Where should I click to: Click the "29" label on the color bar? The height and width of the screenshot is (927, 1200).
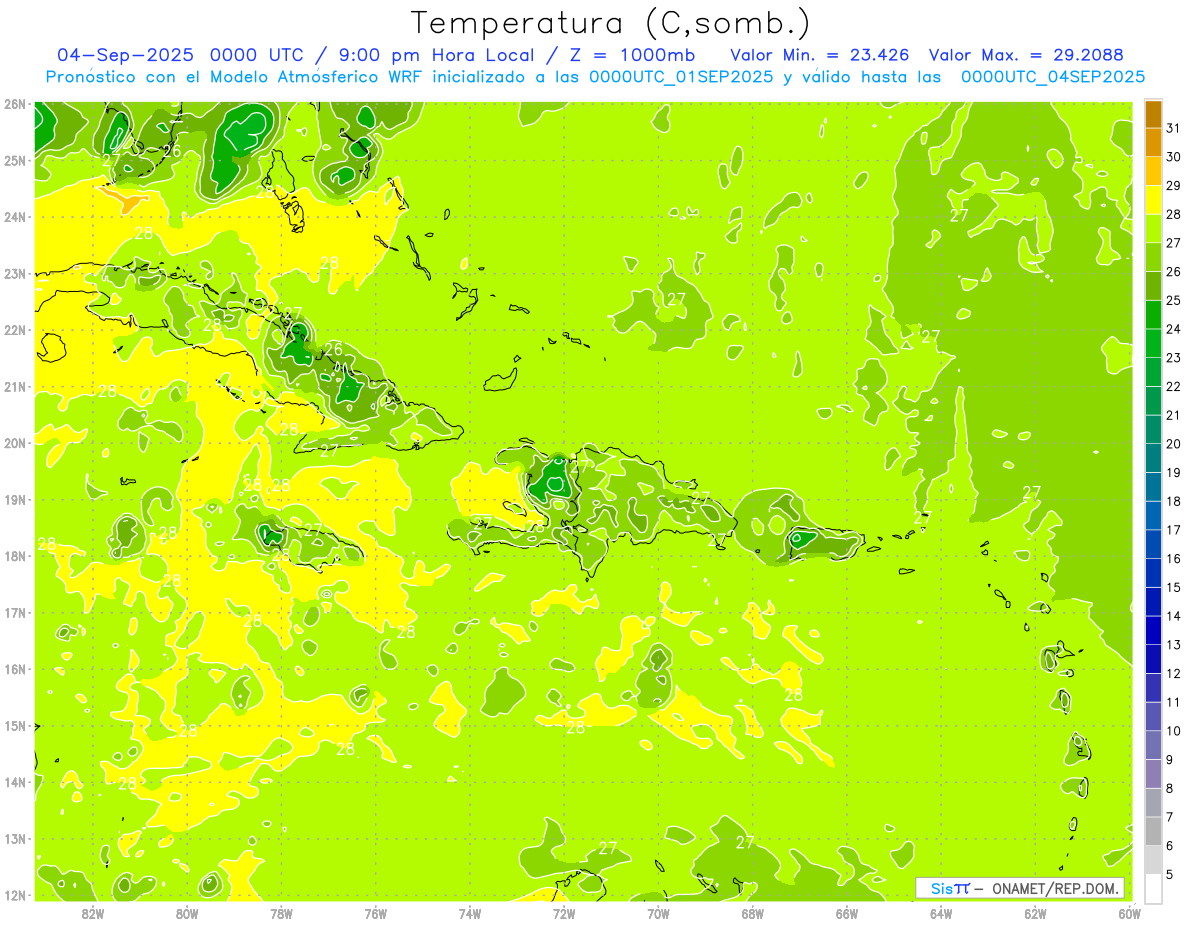tap(1173, 186)
